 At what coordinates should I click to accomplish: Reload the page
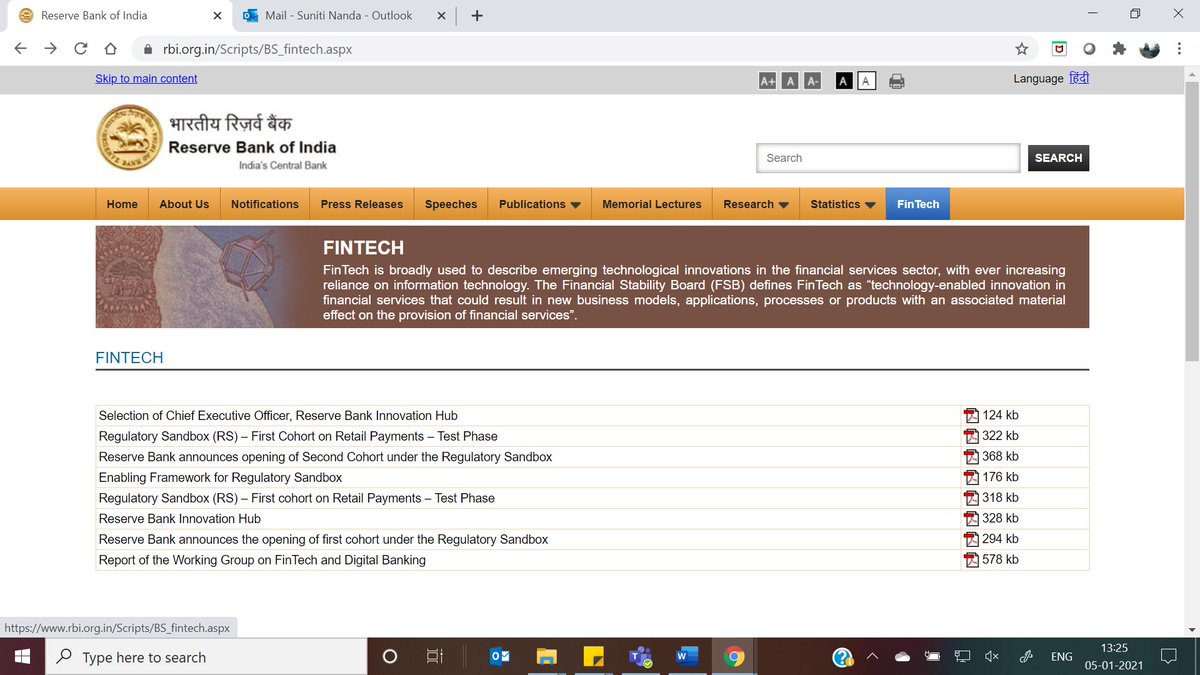pyautogui.click(x=81, y=48)
